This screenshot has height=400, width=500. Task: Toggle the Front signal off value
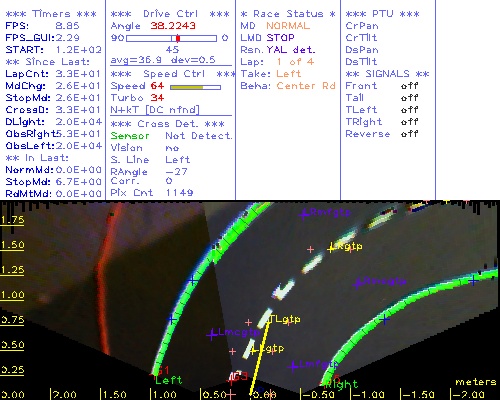click(x=410, y=86)
